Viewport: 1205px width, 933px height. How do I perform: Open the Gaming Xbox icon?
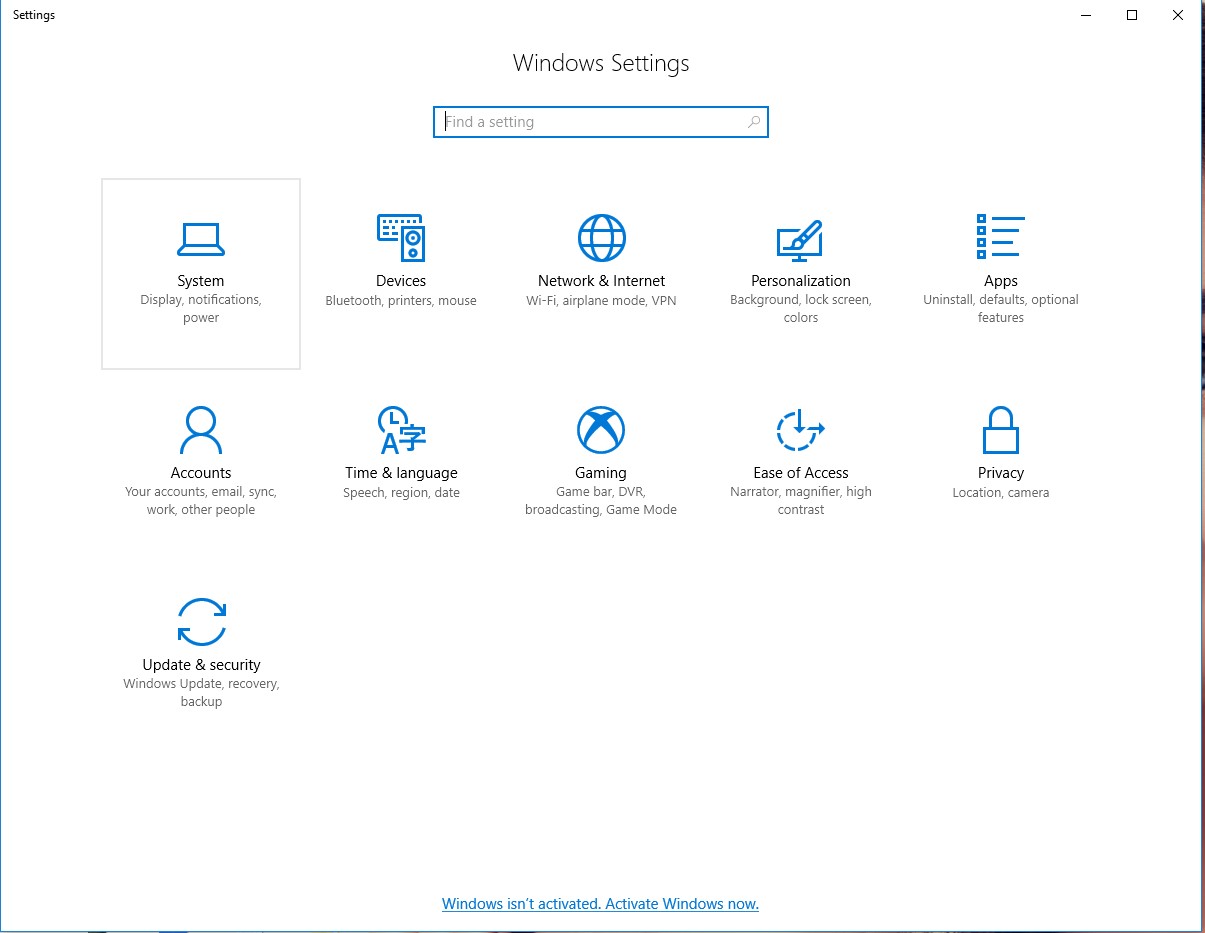[x=601, y=430]
